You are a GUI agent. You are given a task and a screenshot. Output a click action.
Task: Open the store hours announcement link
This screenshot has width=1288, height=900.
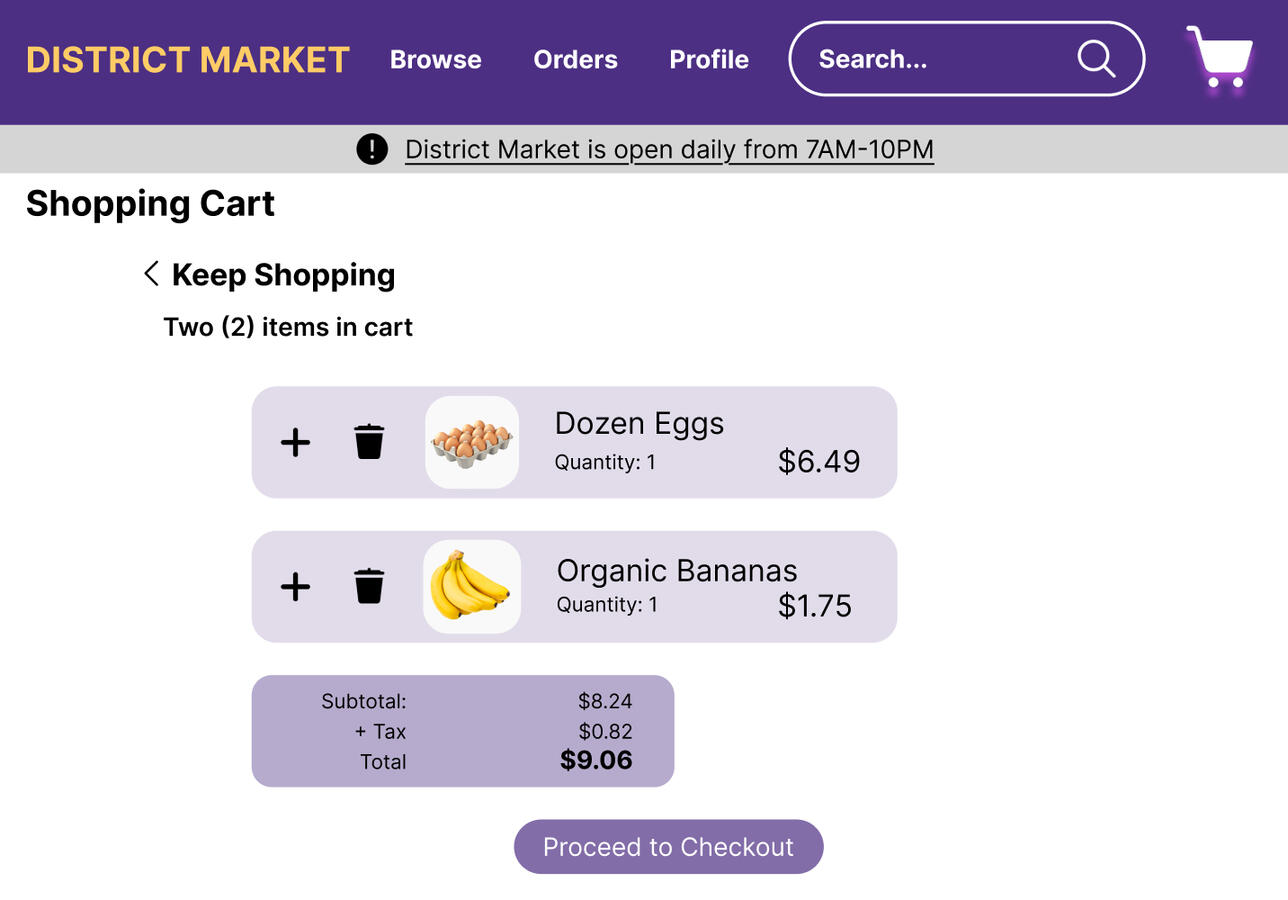pos(668,149)
